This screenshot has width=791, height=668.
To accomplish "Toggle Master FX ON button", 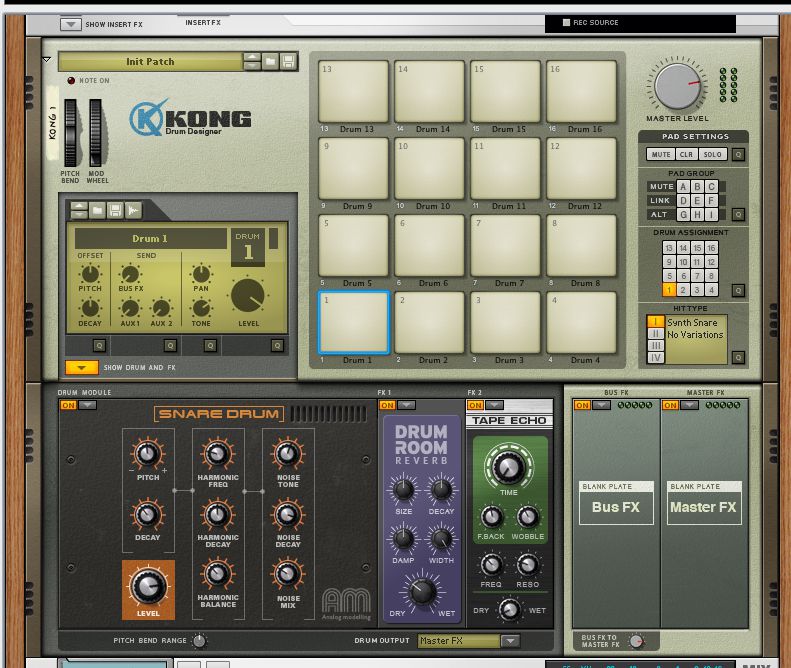I will (670, 405).
